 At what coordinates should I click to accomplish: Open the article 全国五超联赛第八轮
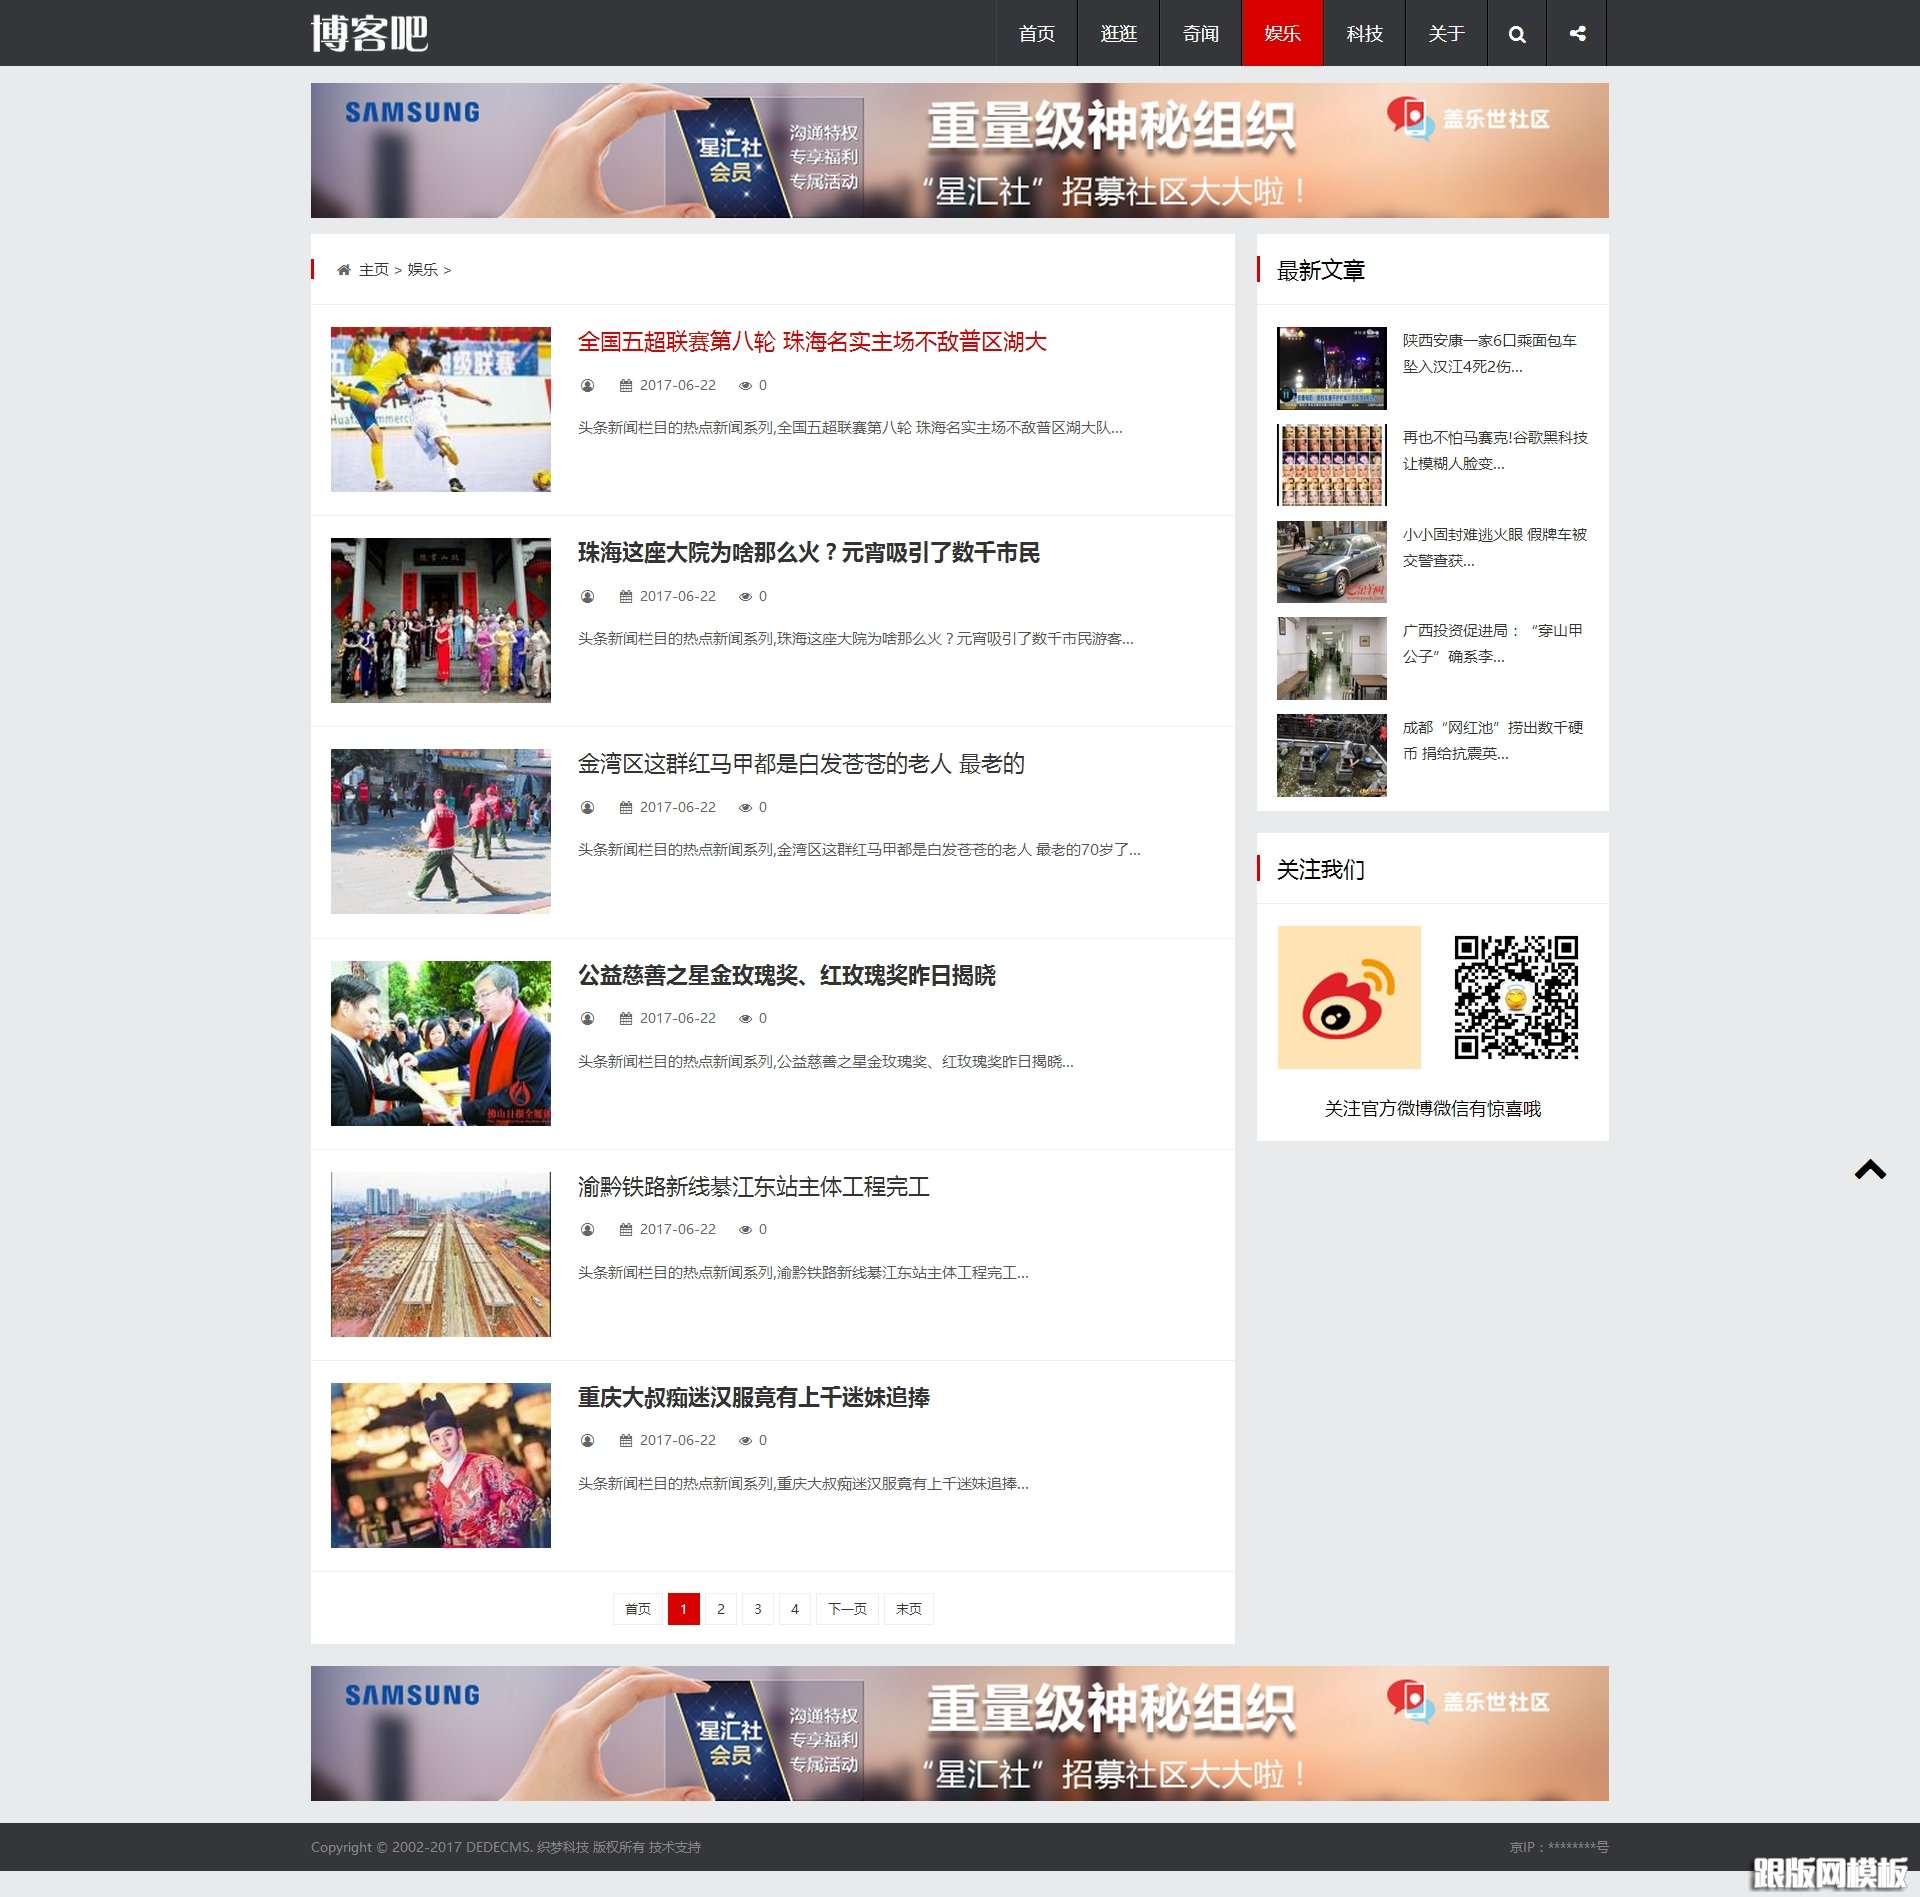coord(813,342)
